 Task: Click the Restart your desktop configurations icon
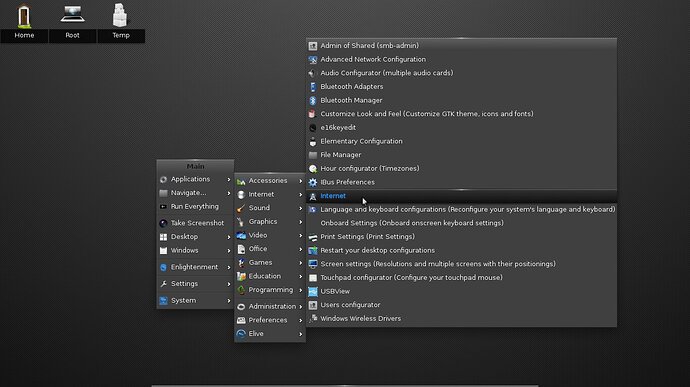coord(312,251)
